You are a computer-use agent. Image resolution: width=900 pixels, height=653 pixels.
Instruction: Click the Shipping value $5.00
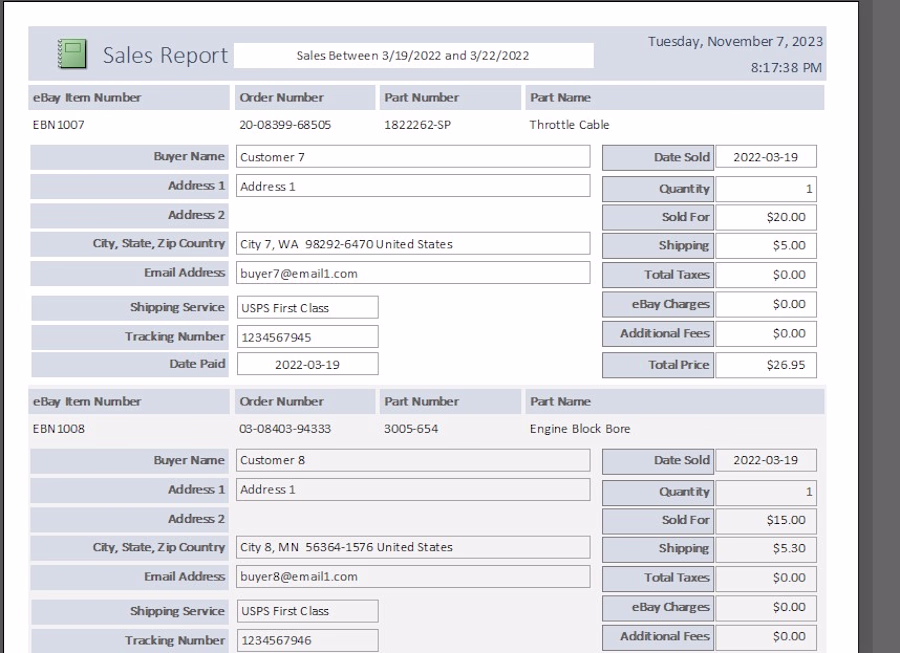coord(766,245)
